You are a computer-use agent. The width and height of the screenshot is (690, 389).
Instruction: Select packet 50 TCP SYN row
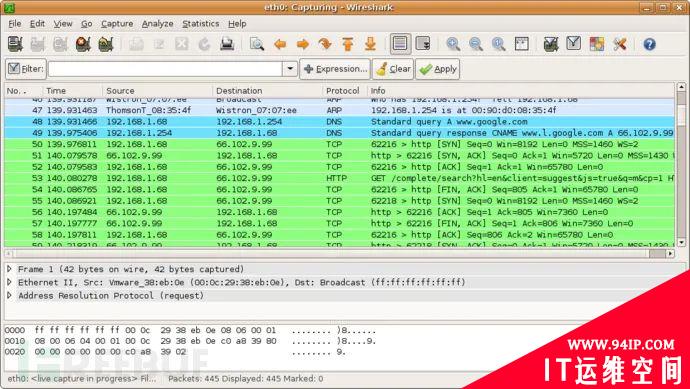pos(339,144)
